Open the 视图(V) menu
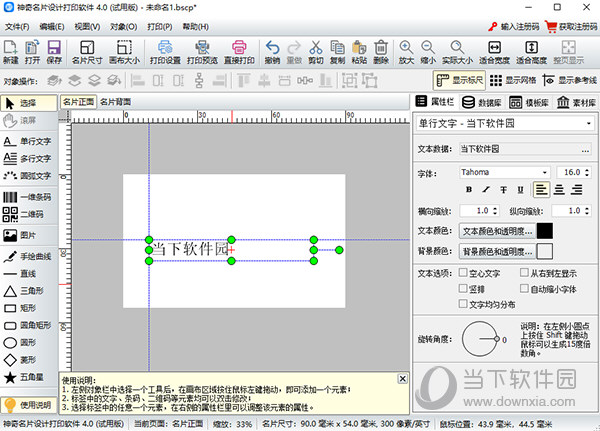 click(87, 27)
